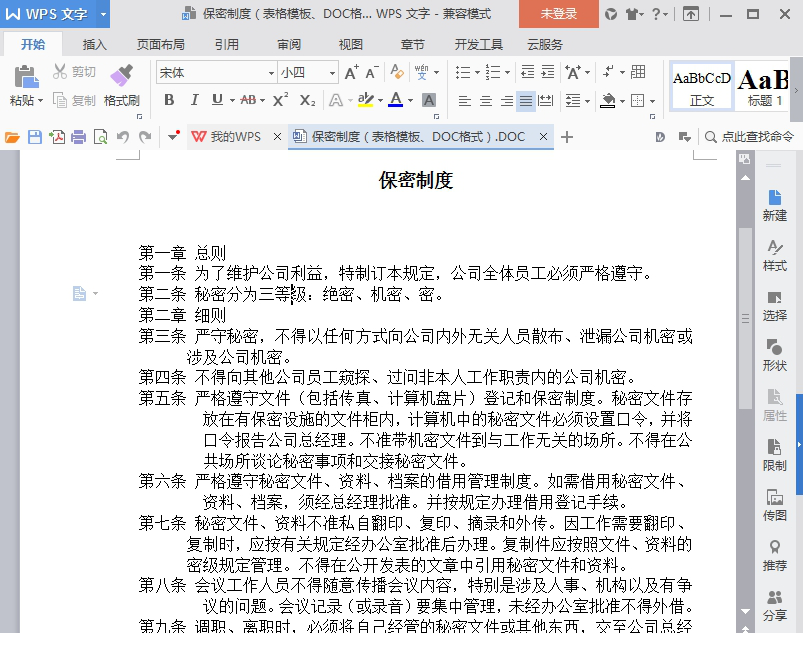Screen dimensions: 803x658
Task: Open the font size 小四 dropdown
Action: [332, 73]
